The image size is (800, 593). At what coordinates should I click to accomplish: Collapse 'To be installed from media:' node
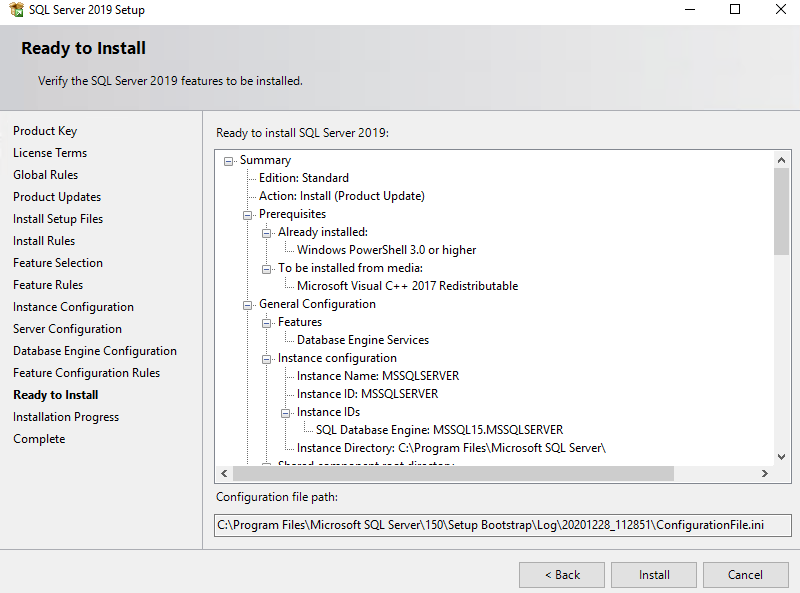click(266, 269)
